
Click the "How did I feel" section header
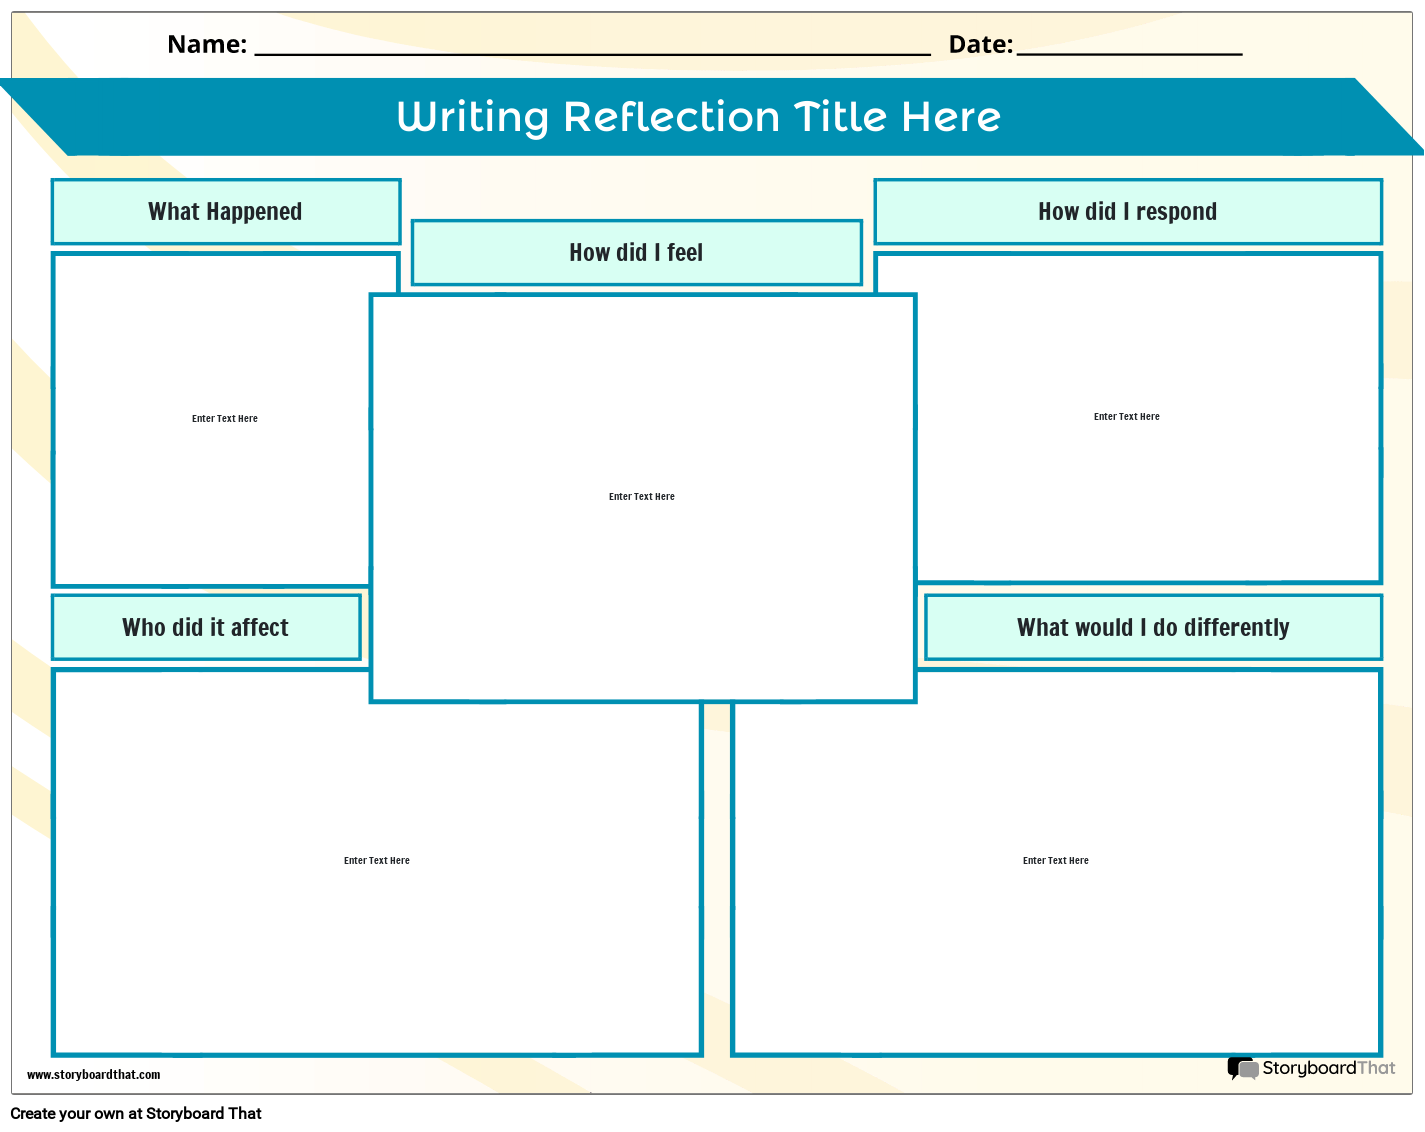[636, 252]
